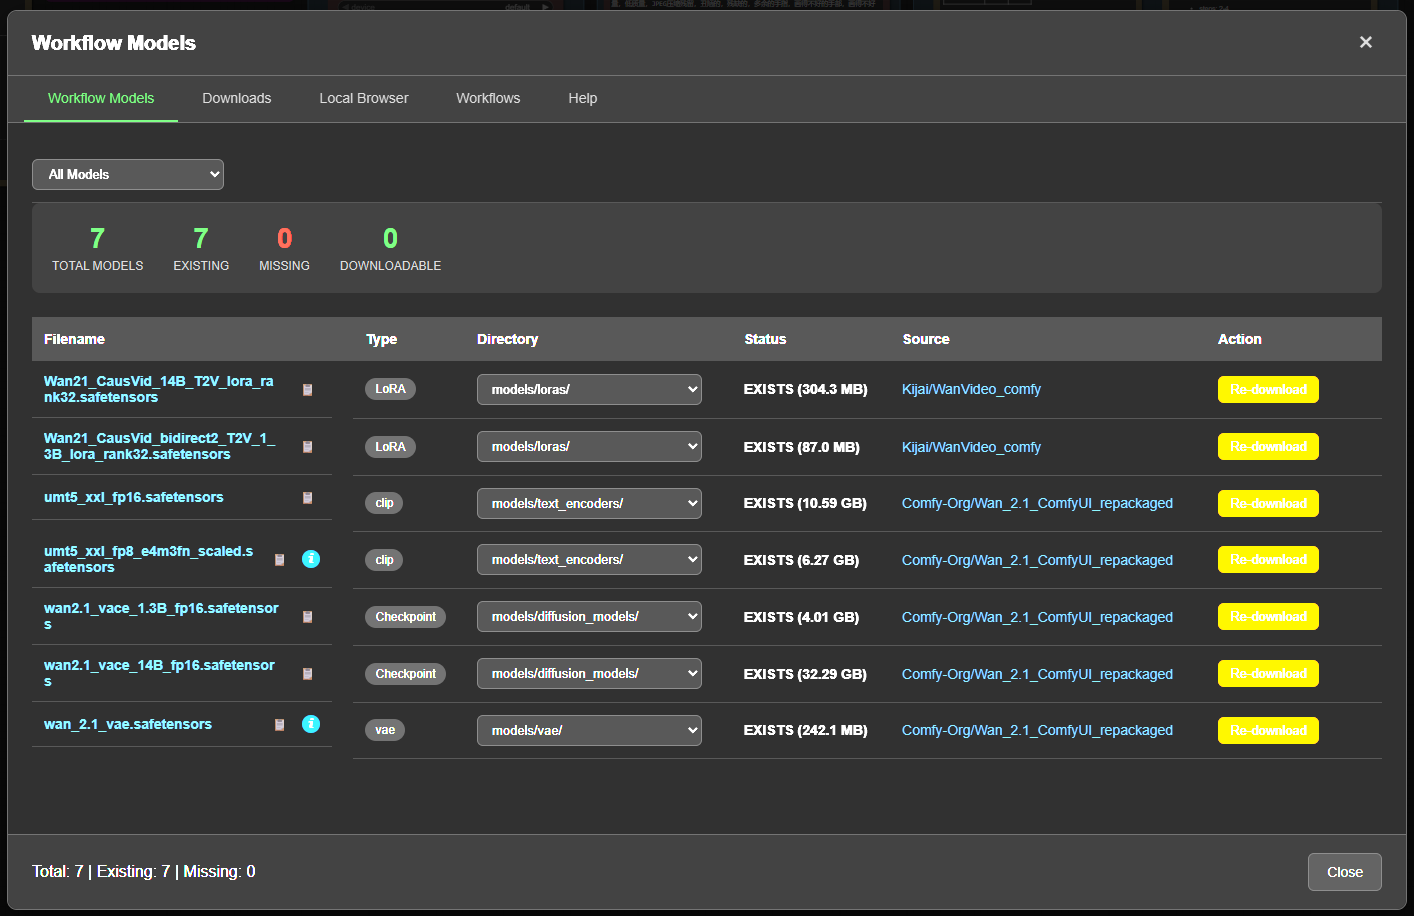
Task: Change directory for Wan21_CausVid_14B lora row
Action: 589,389
